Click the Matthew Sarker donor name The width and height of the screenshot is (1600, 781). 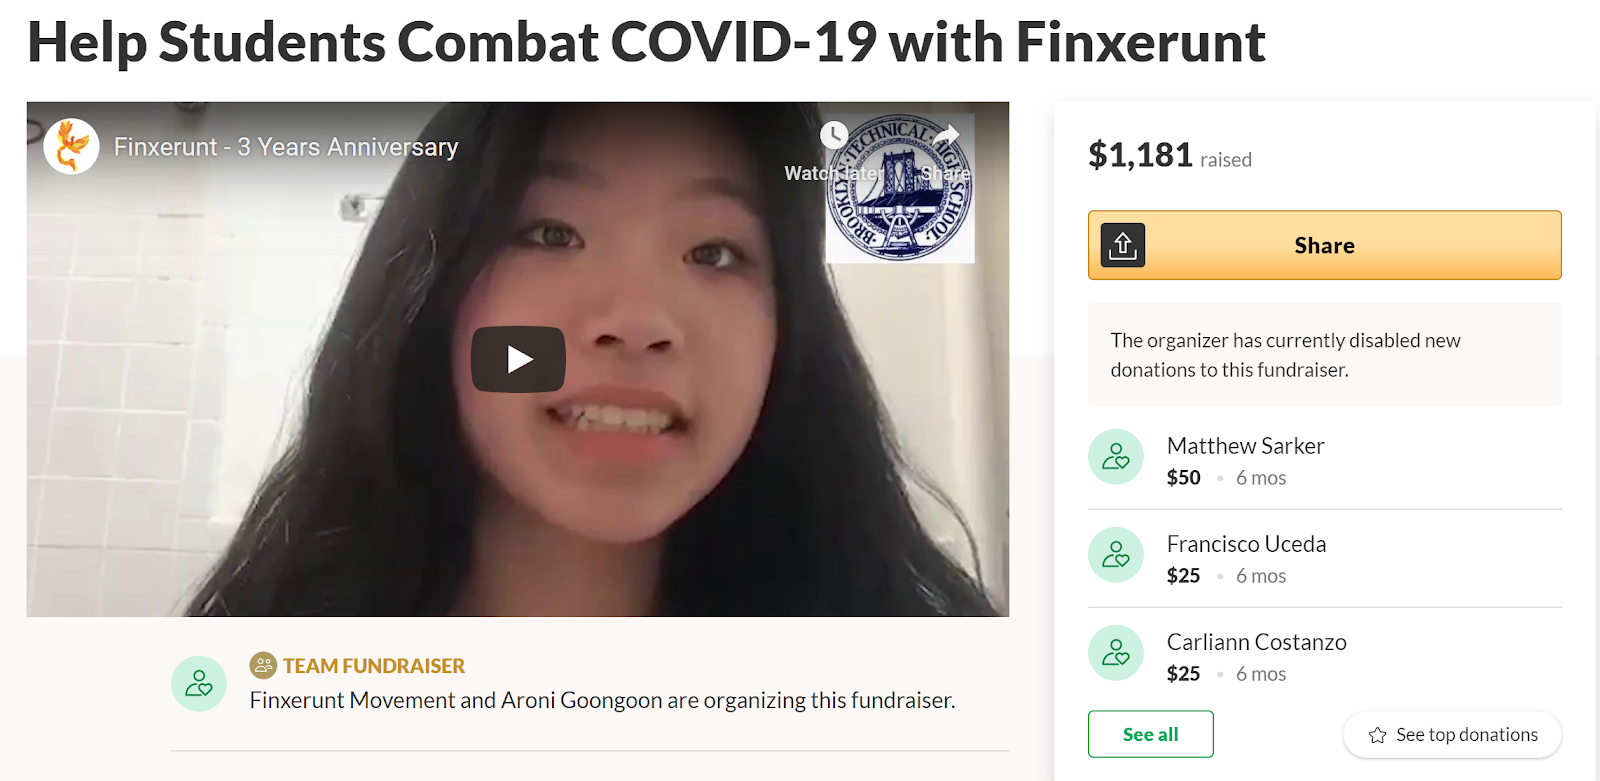(1245, 446)
